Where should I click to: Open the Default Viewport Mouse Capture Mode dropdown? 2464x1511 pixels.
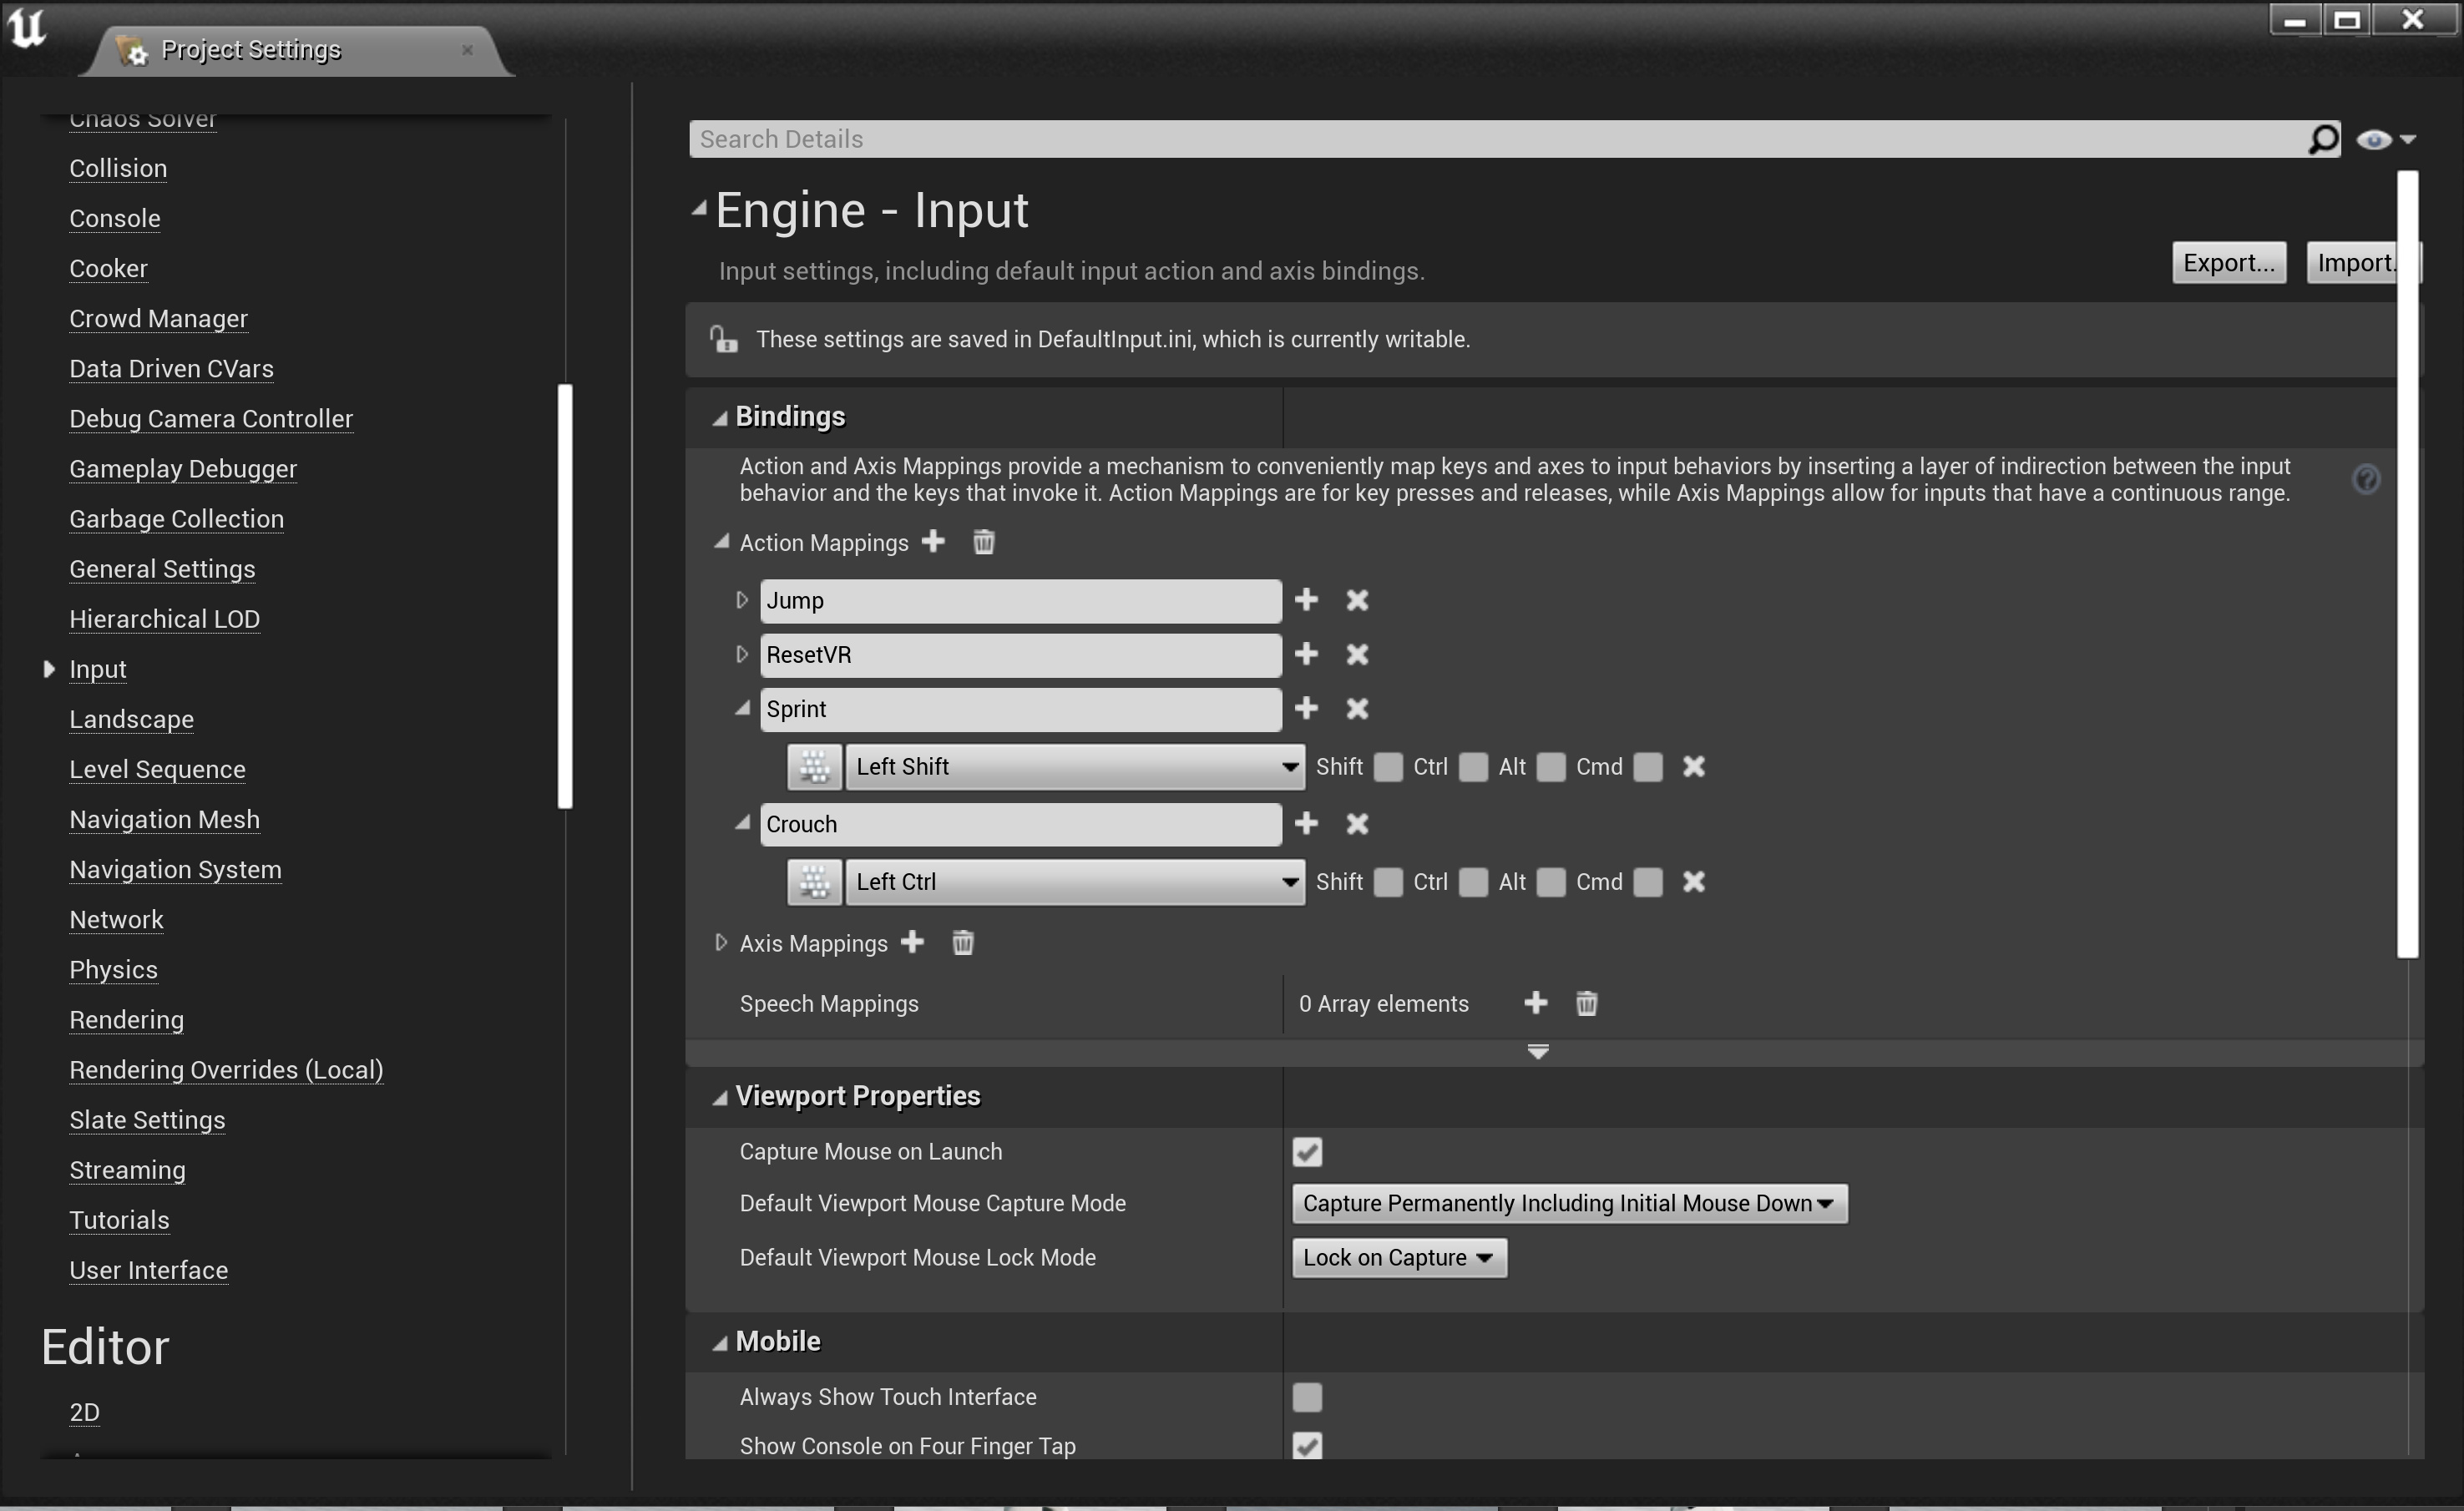click(1567, 1203)
